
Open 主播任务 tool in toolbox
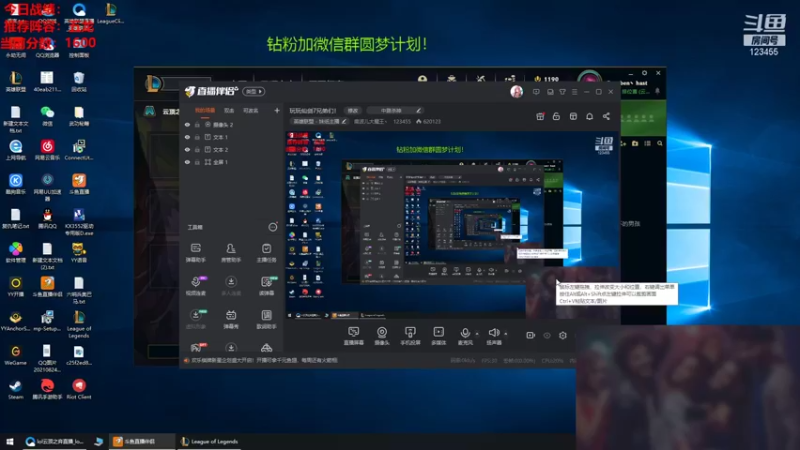point(266,253)
